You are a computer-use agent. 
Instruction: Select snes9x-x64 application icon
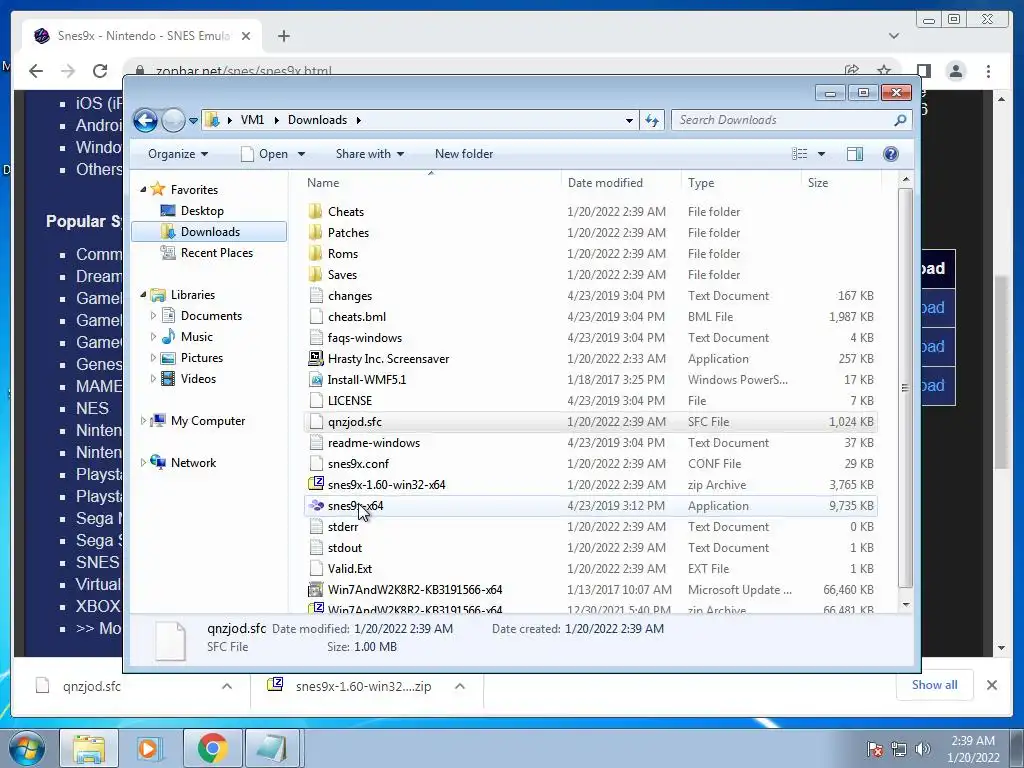click(x=315, y=505)
